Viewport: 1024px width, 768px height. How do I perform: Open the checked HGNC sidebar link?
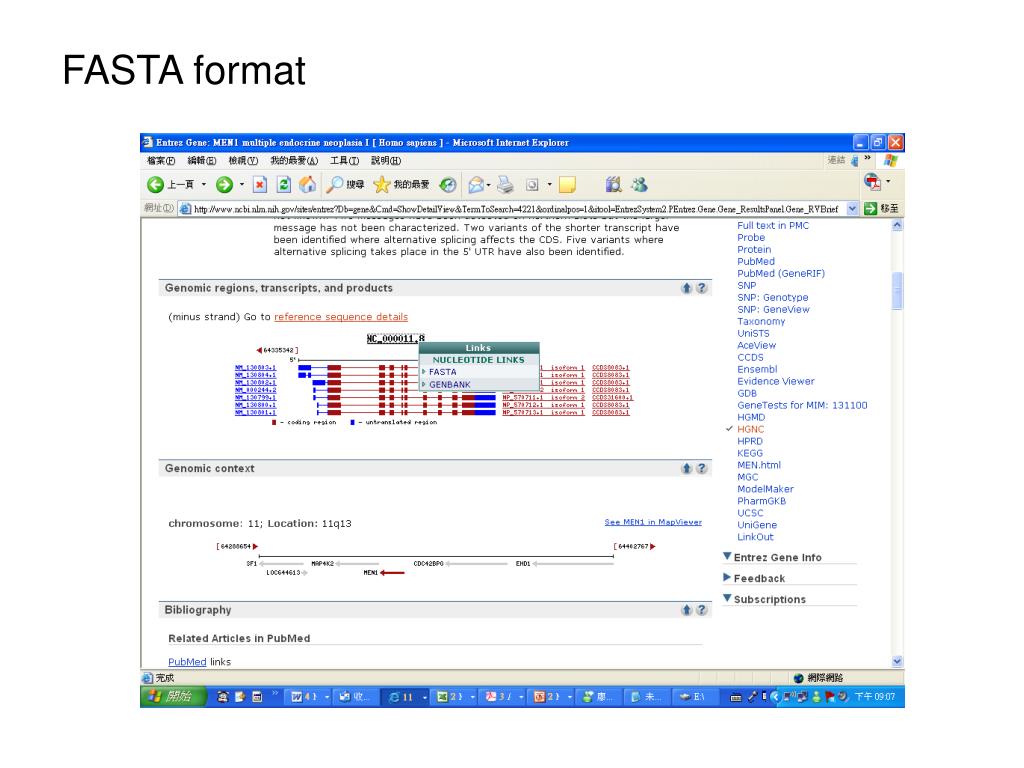point(750,429)
